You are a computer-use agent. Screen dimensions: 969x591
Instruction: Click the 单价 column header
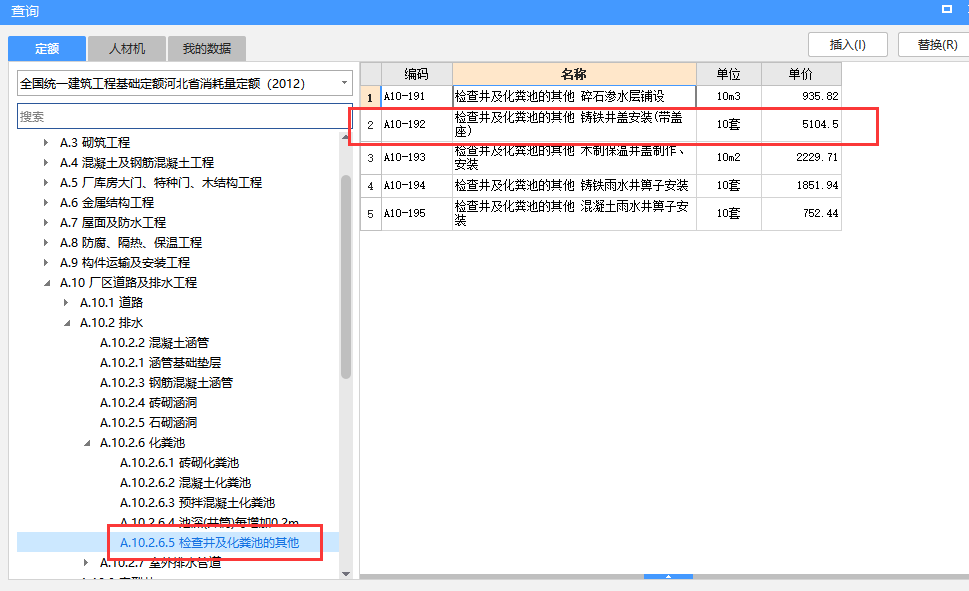click(801, 74)
